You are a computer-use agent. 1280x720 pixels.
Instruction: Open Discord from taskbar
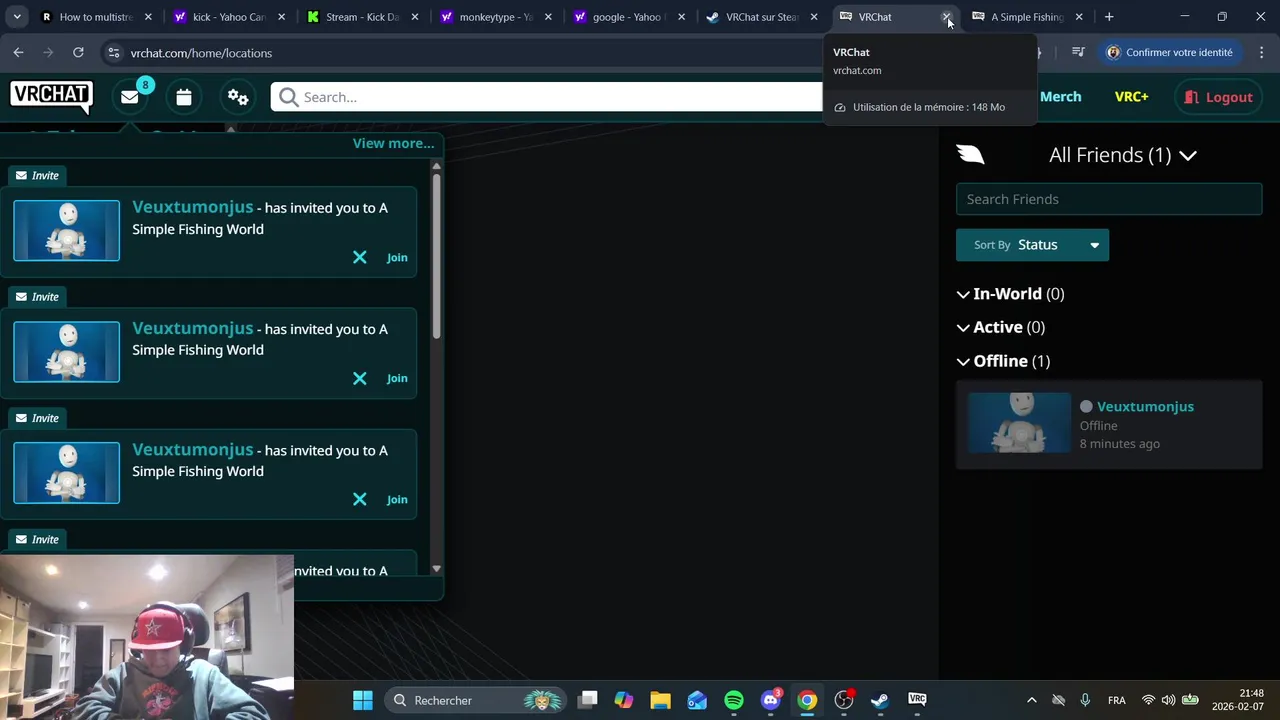[771, 700]
